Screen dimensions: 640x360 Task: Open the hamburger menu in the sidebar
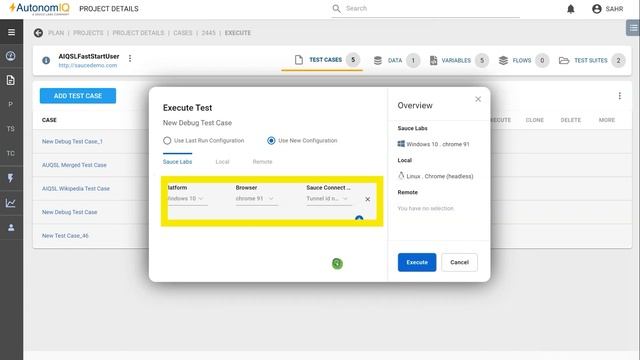point(11,32)
